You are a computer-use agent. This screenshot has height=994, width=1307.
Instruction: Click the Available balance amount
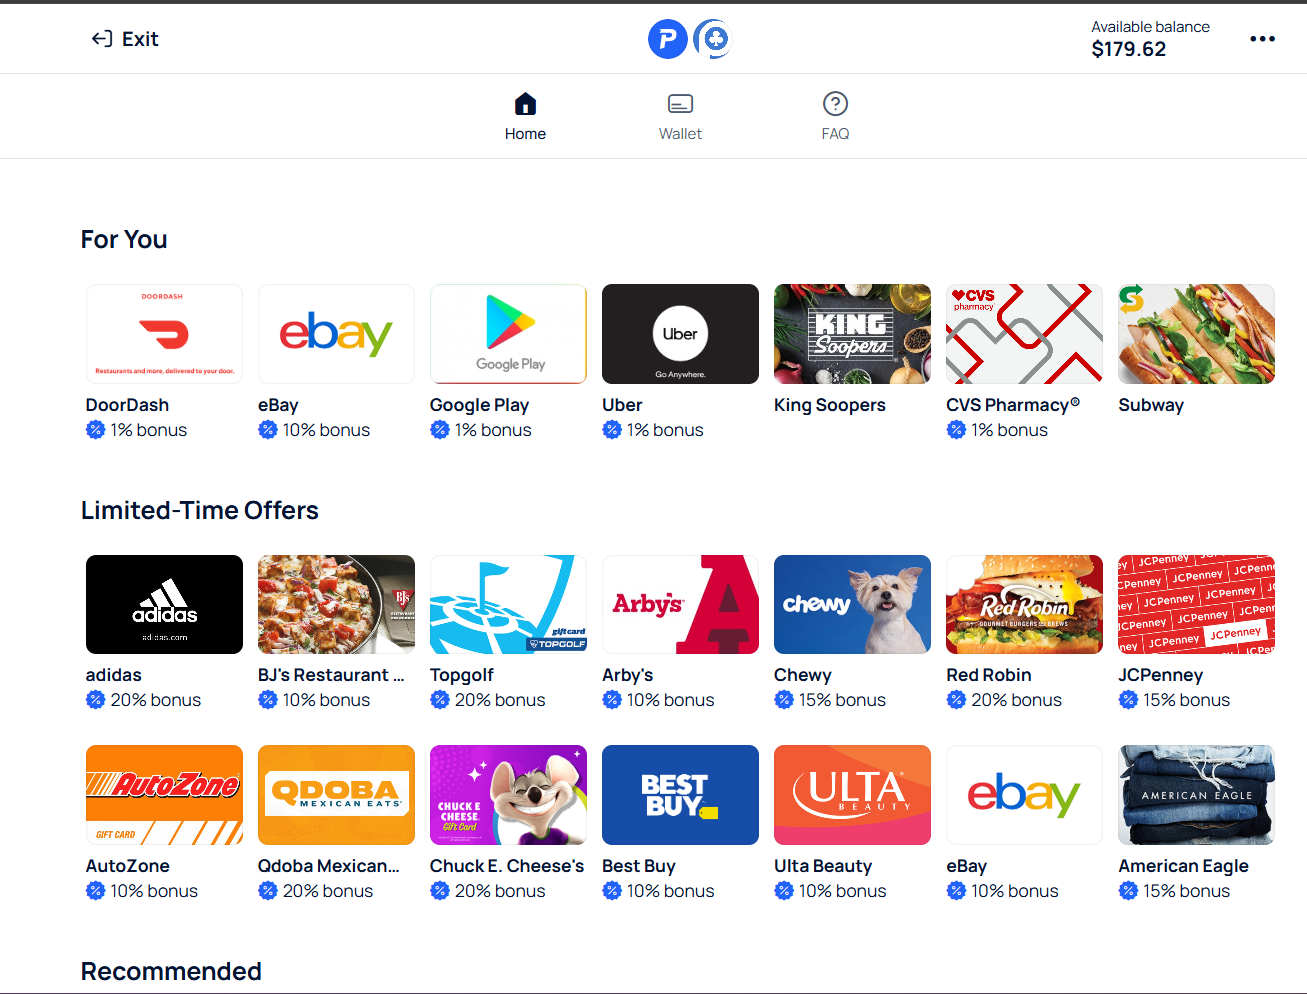click(x=1128, y=49)
